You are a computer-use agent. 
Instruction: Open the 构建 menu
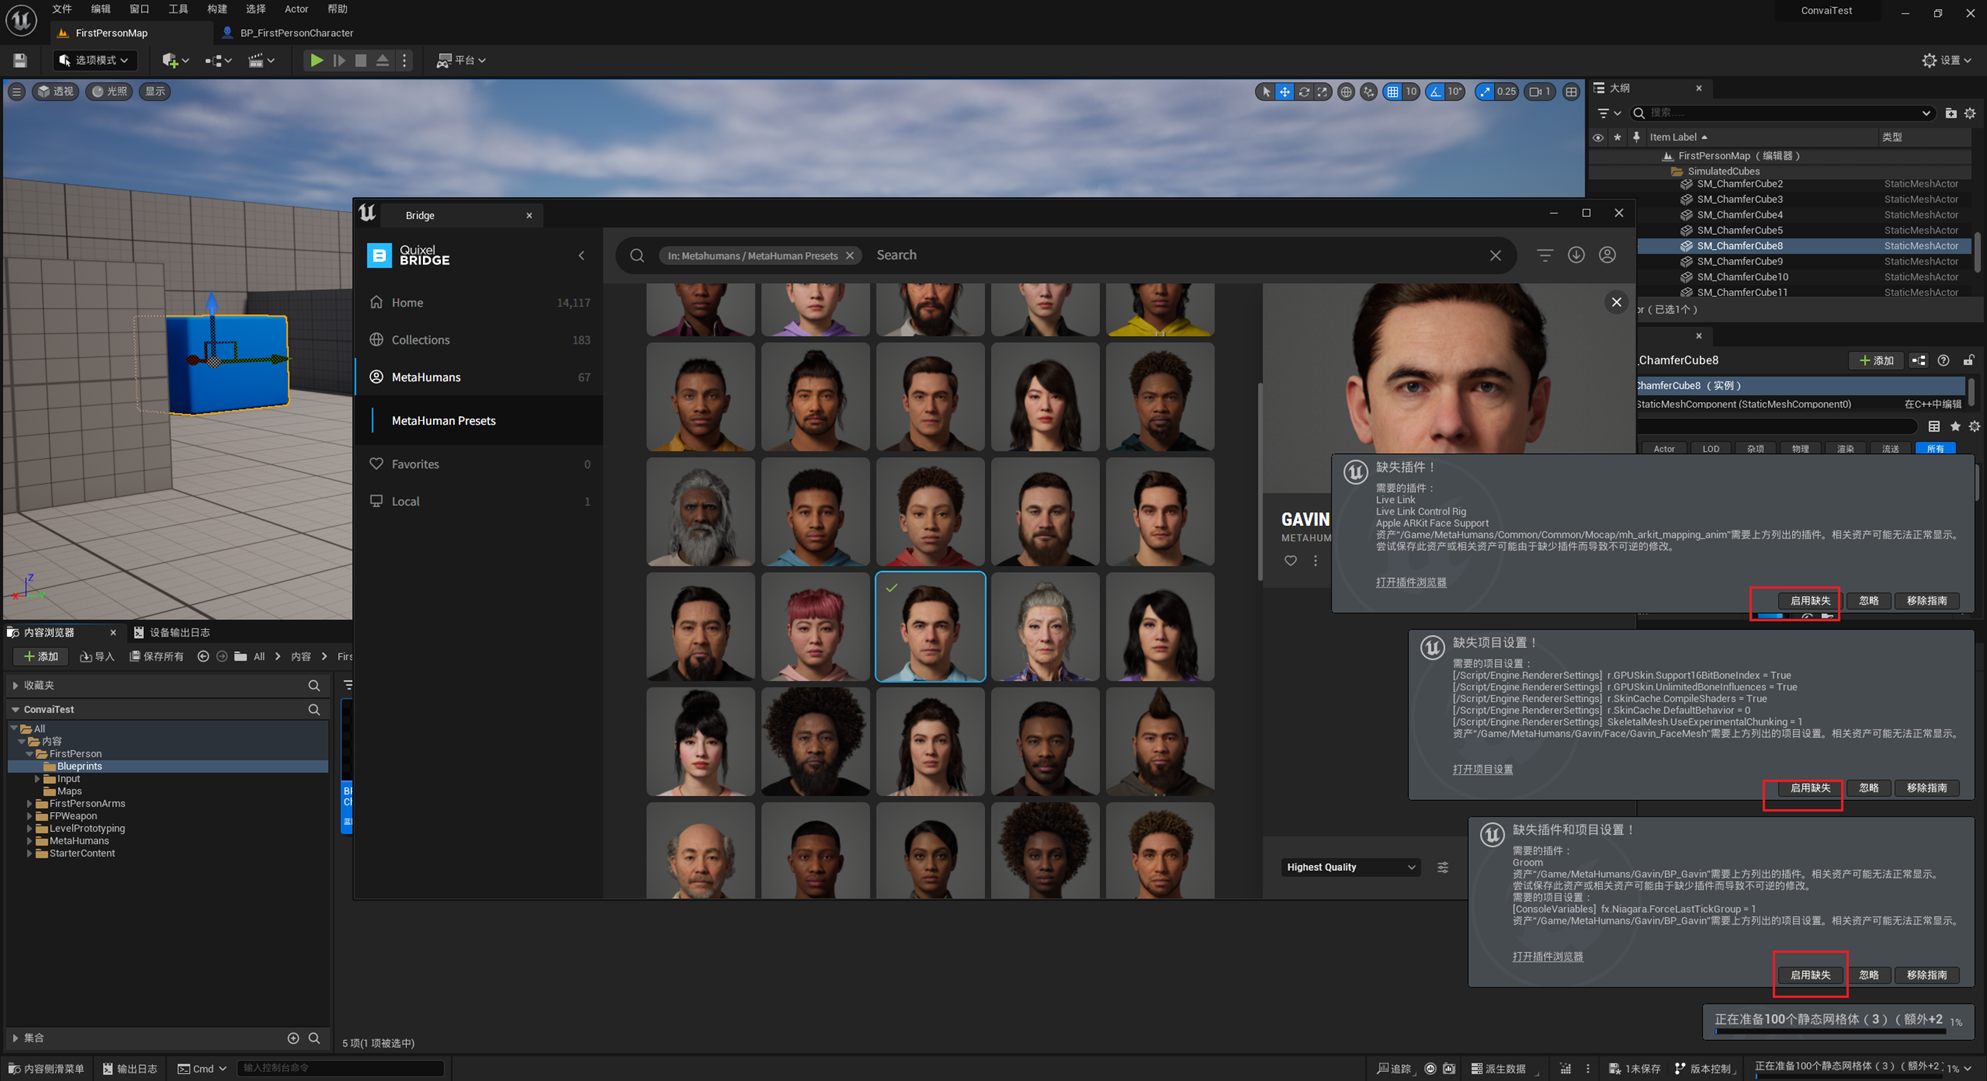pyautogui.click(x=217, y=9)
